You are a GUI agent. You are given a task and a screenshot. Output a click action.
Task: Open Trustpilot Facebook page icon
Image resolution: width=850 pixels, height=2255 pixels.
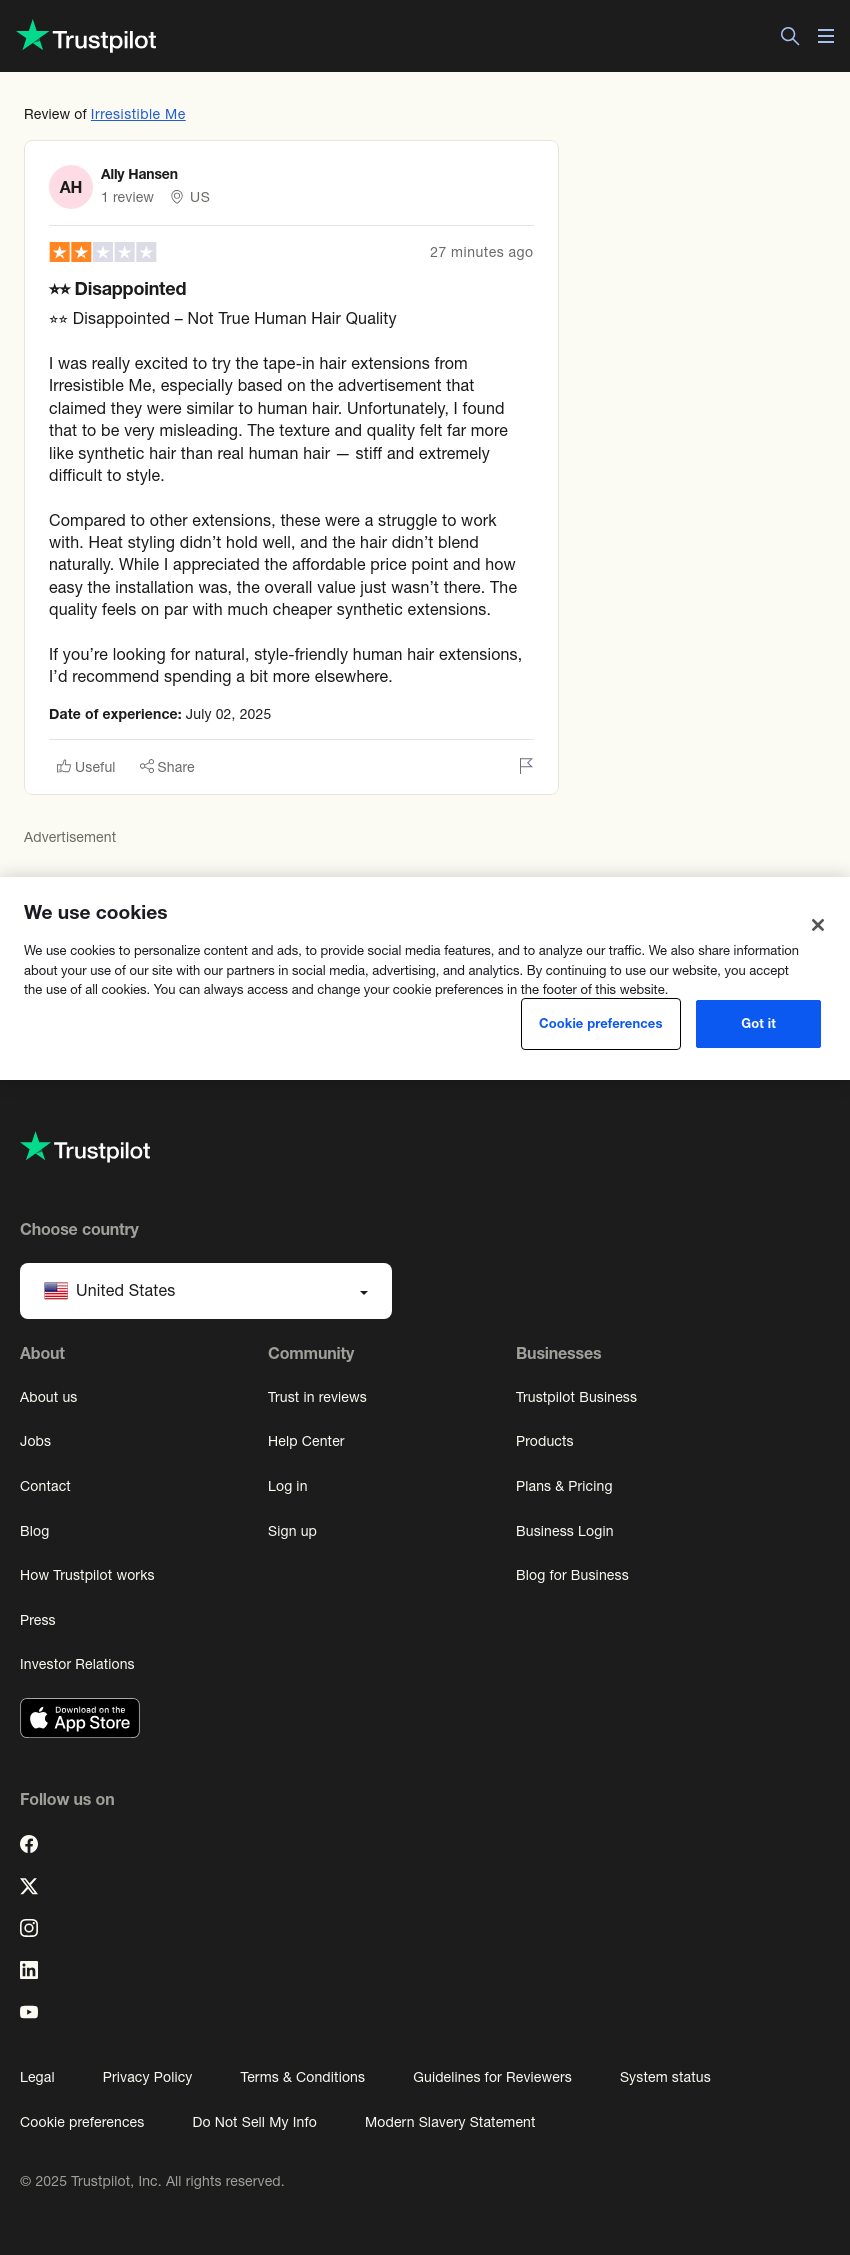click(x=29, y=1844)
